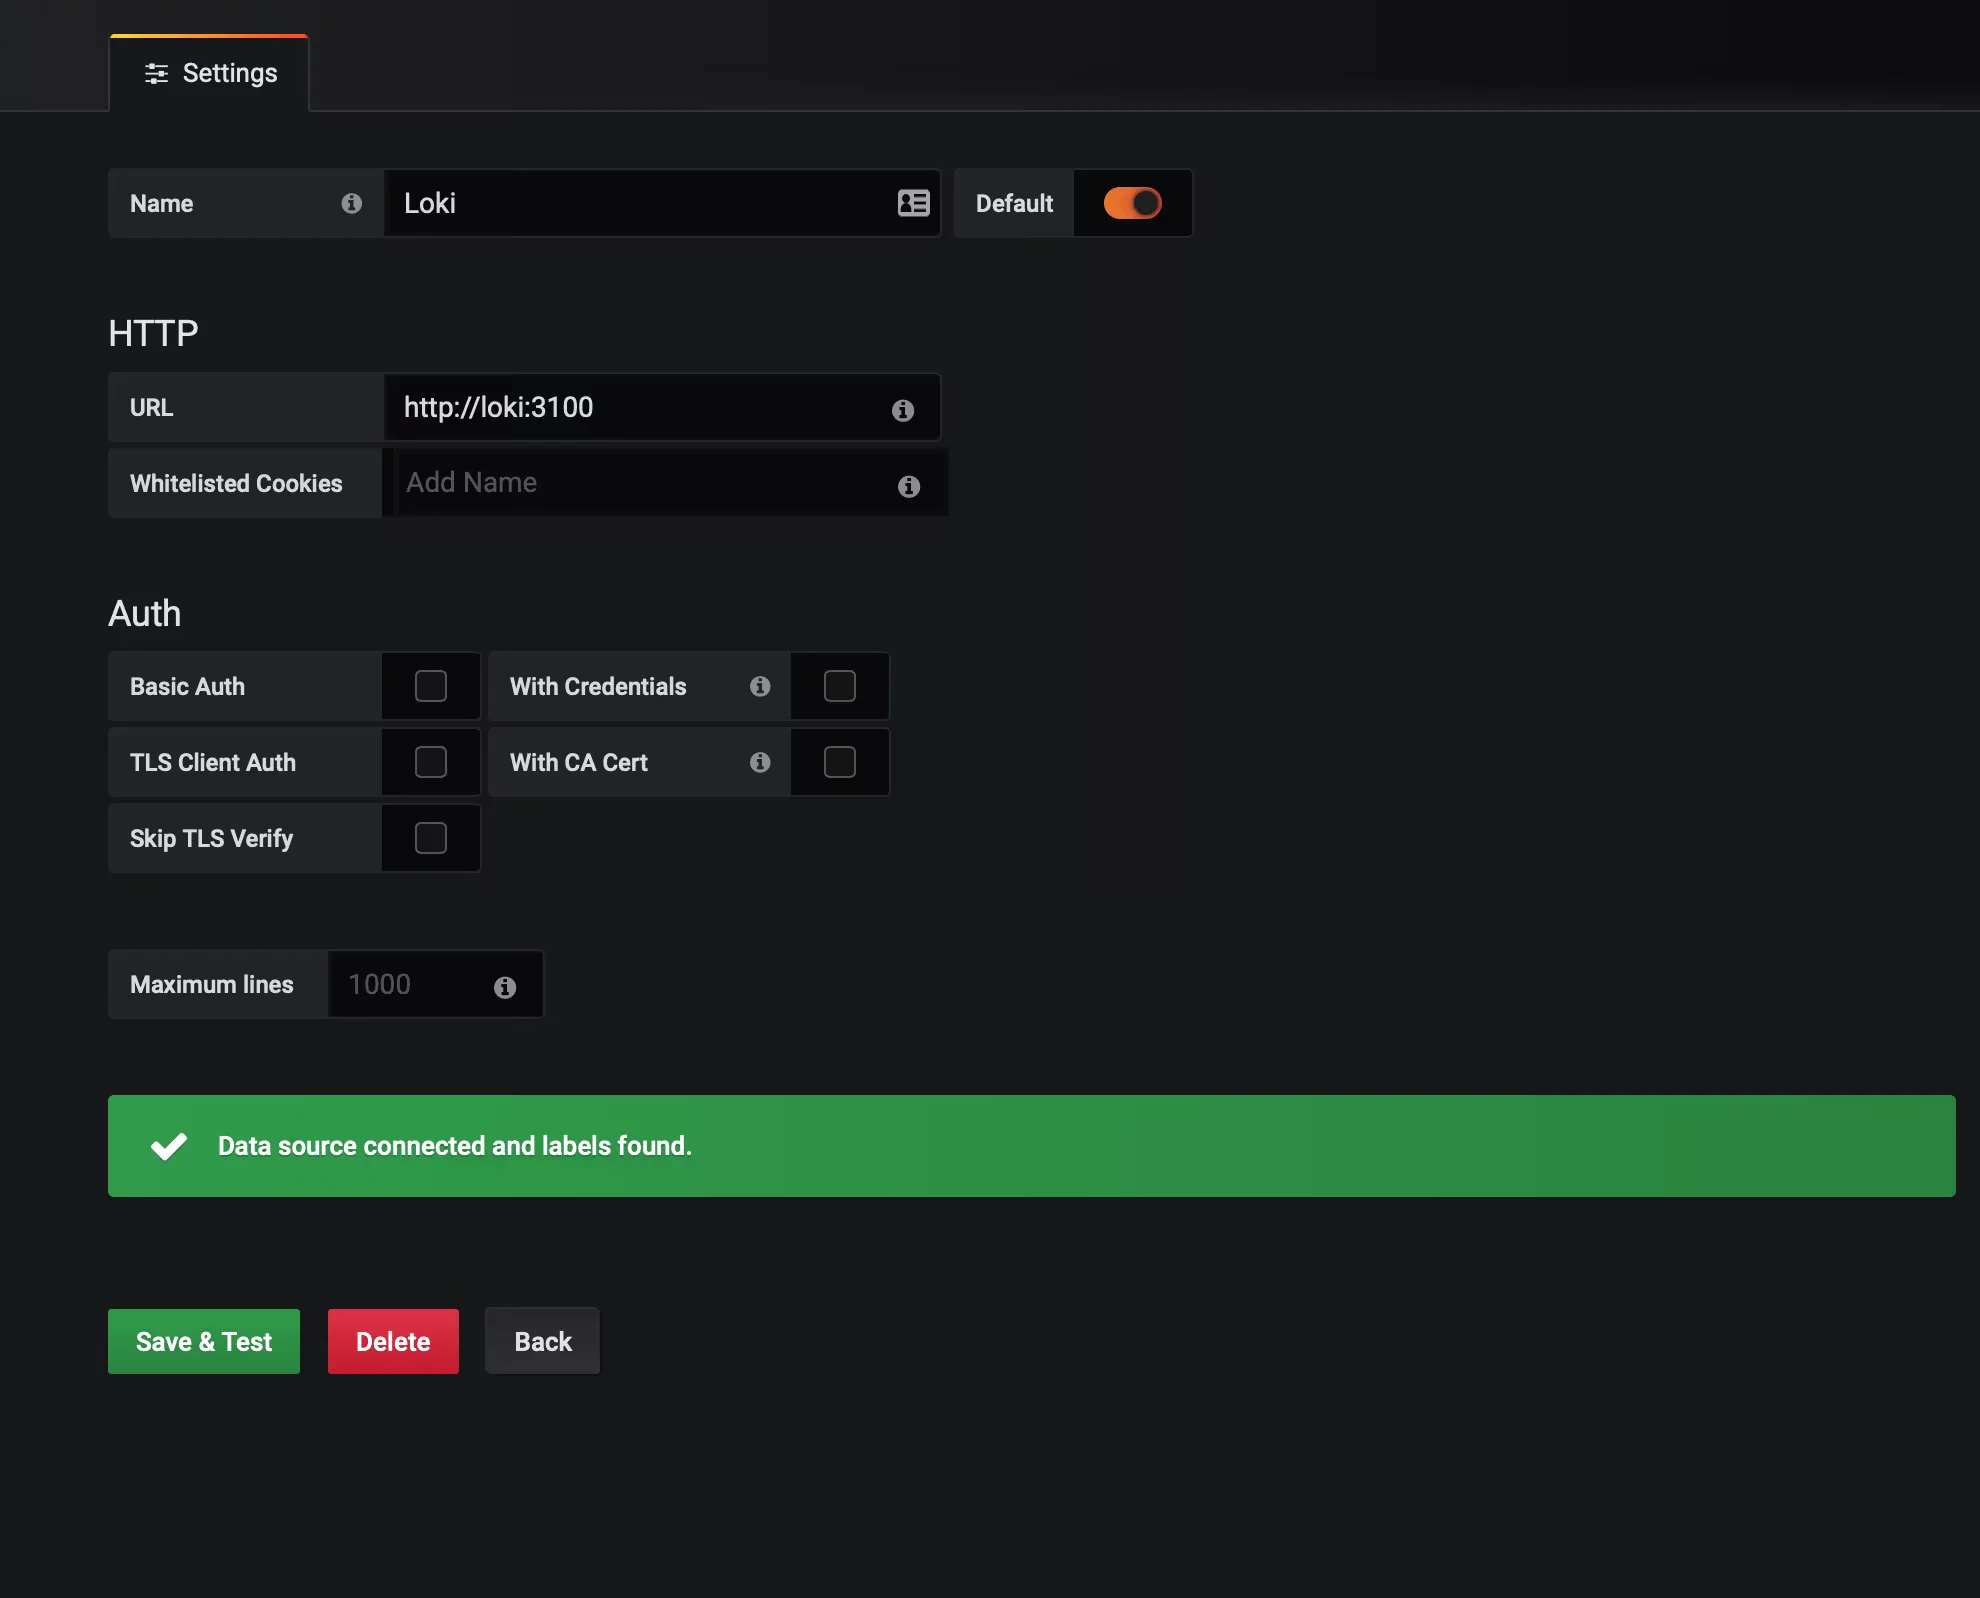Click the contact card icon in Name field
The width and height of the screenshot is (1980, 1598).
click(913, 203)
